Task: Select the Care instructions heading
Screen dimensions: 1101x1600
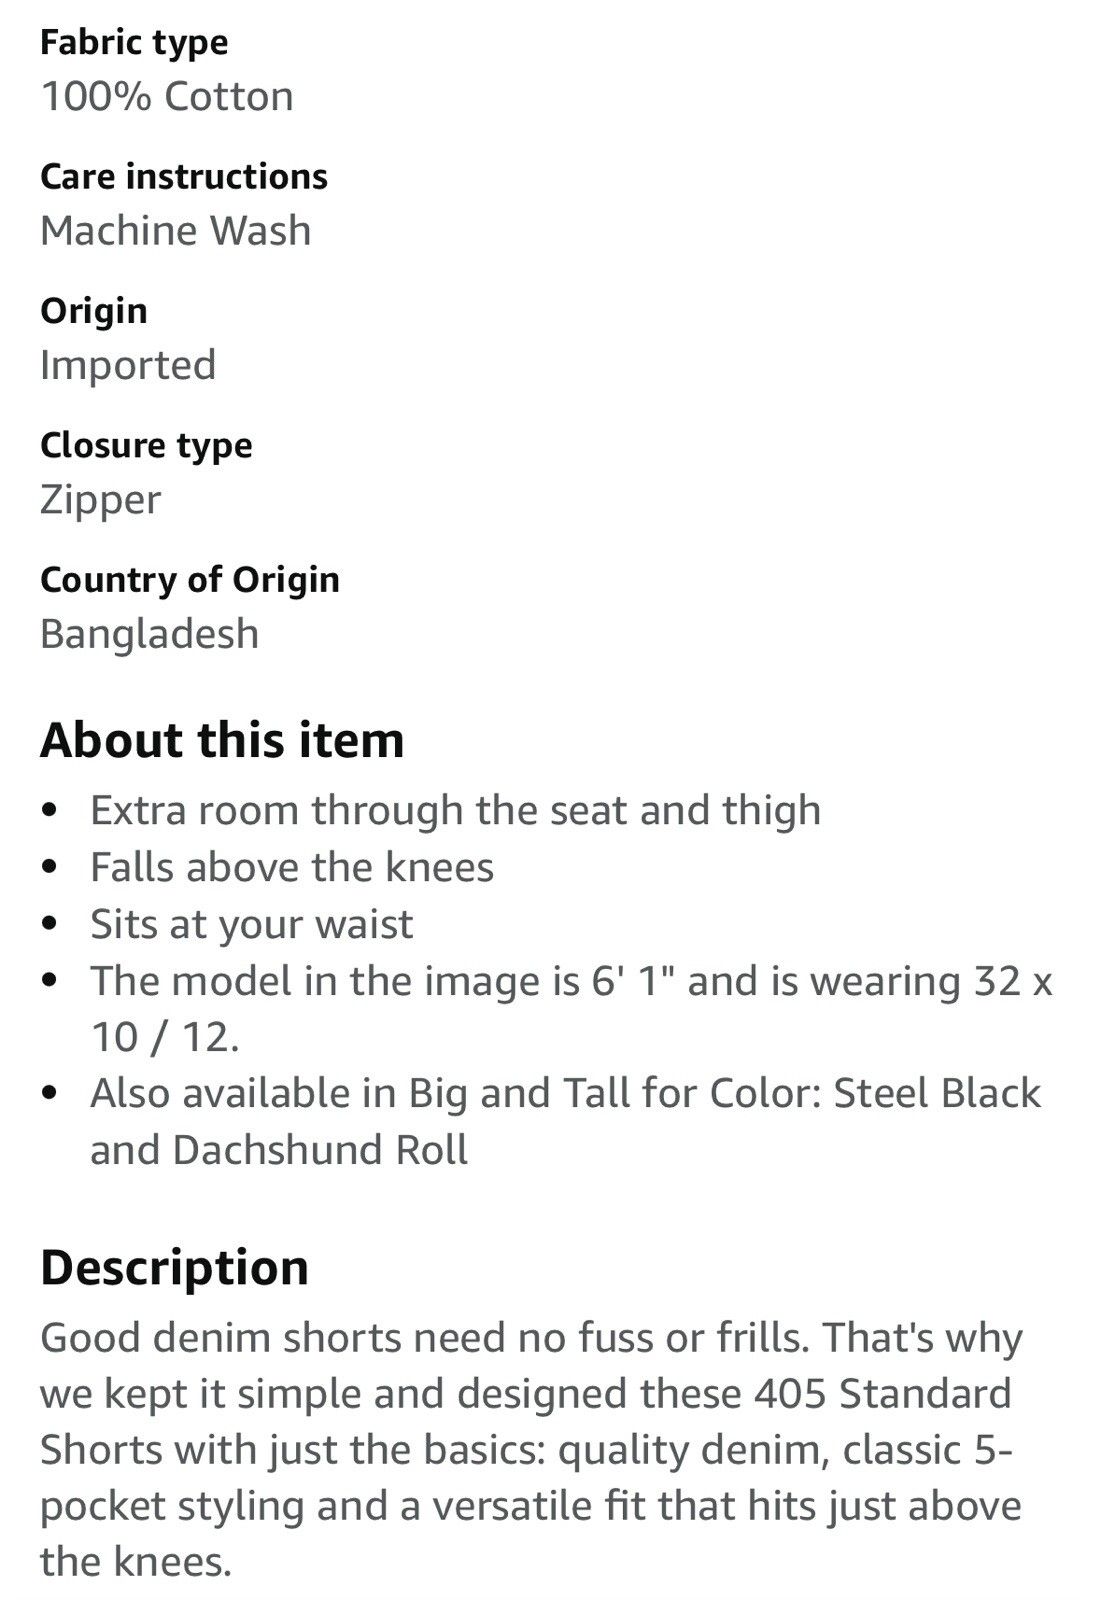Action: click(184, 176)
